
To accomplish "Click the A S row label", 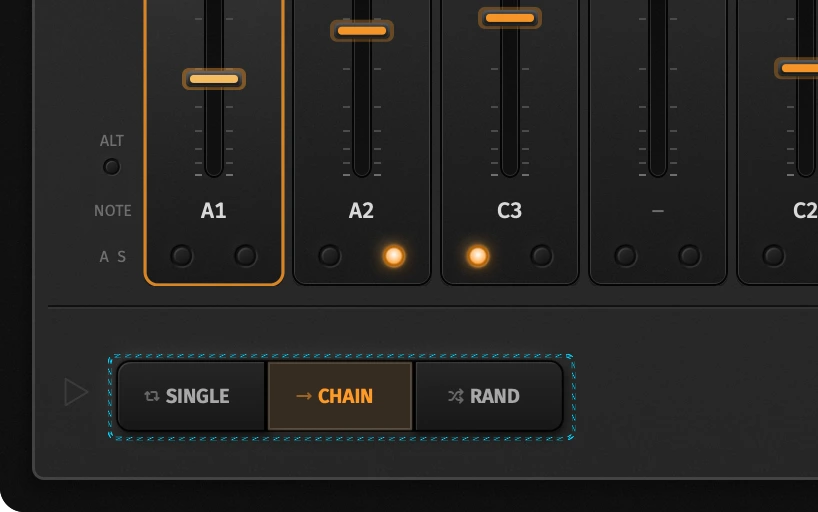I will coord(113,256).
